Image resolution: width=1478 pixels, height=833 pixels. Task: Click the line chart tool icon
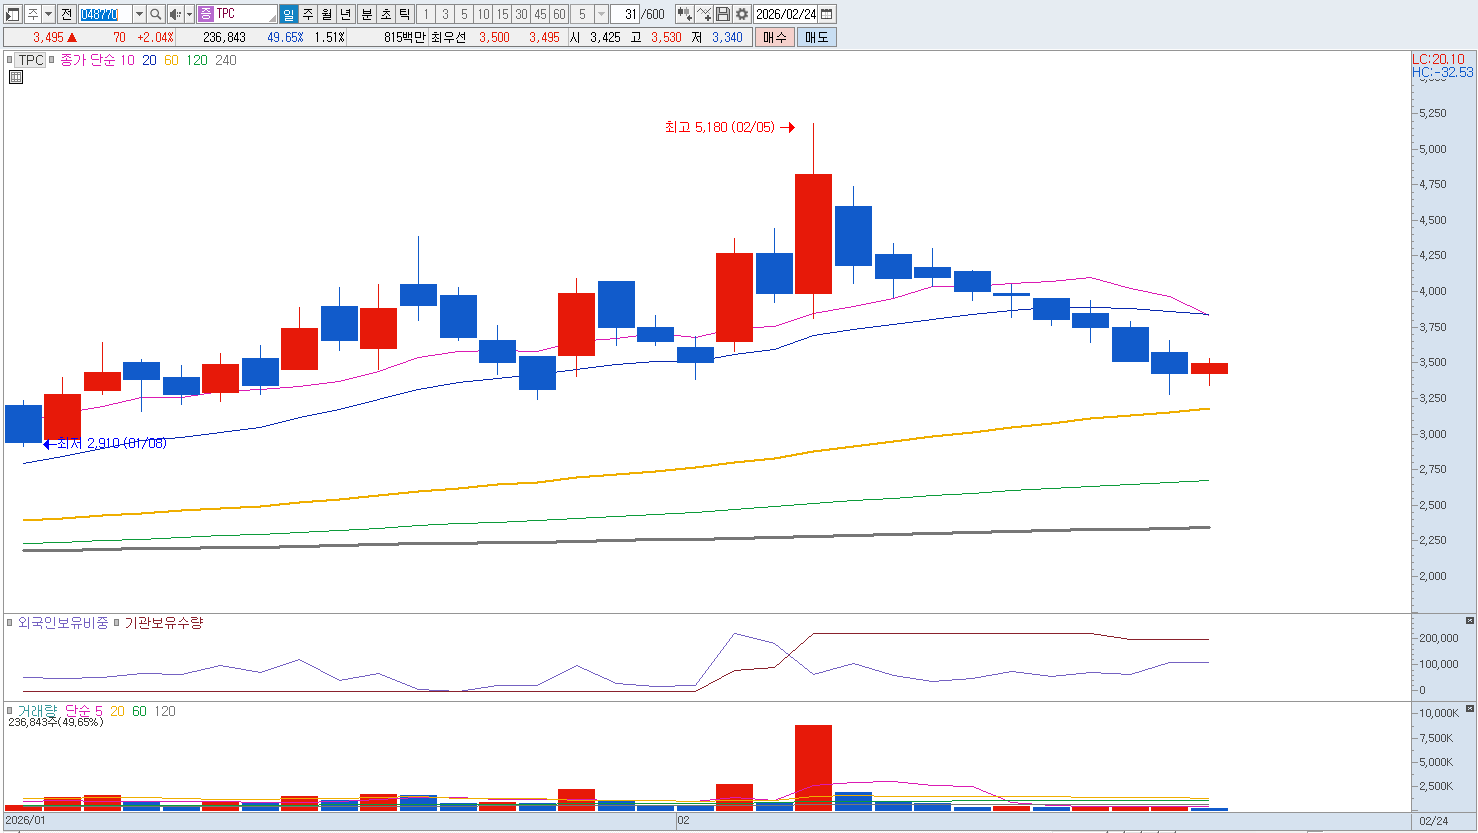point(704,14)
